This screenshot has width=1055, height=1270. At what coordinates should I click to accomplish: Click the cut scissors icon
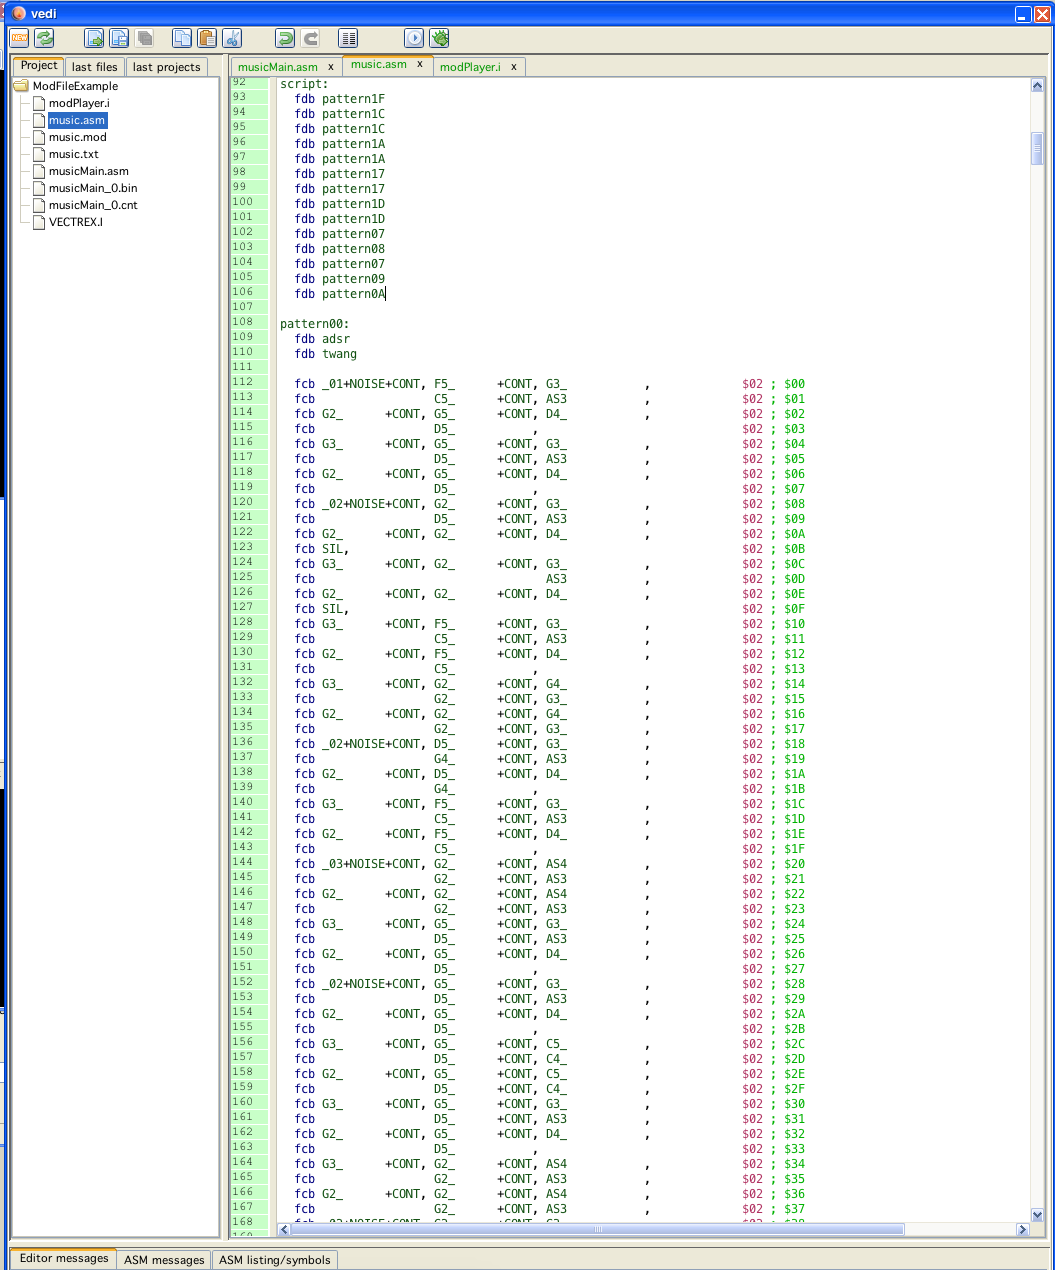[232, 38]
